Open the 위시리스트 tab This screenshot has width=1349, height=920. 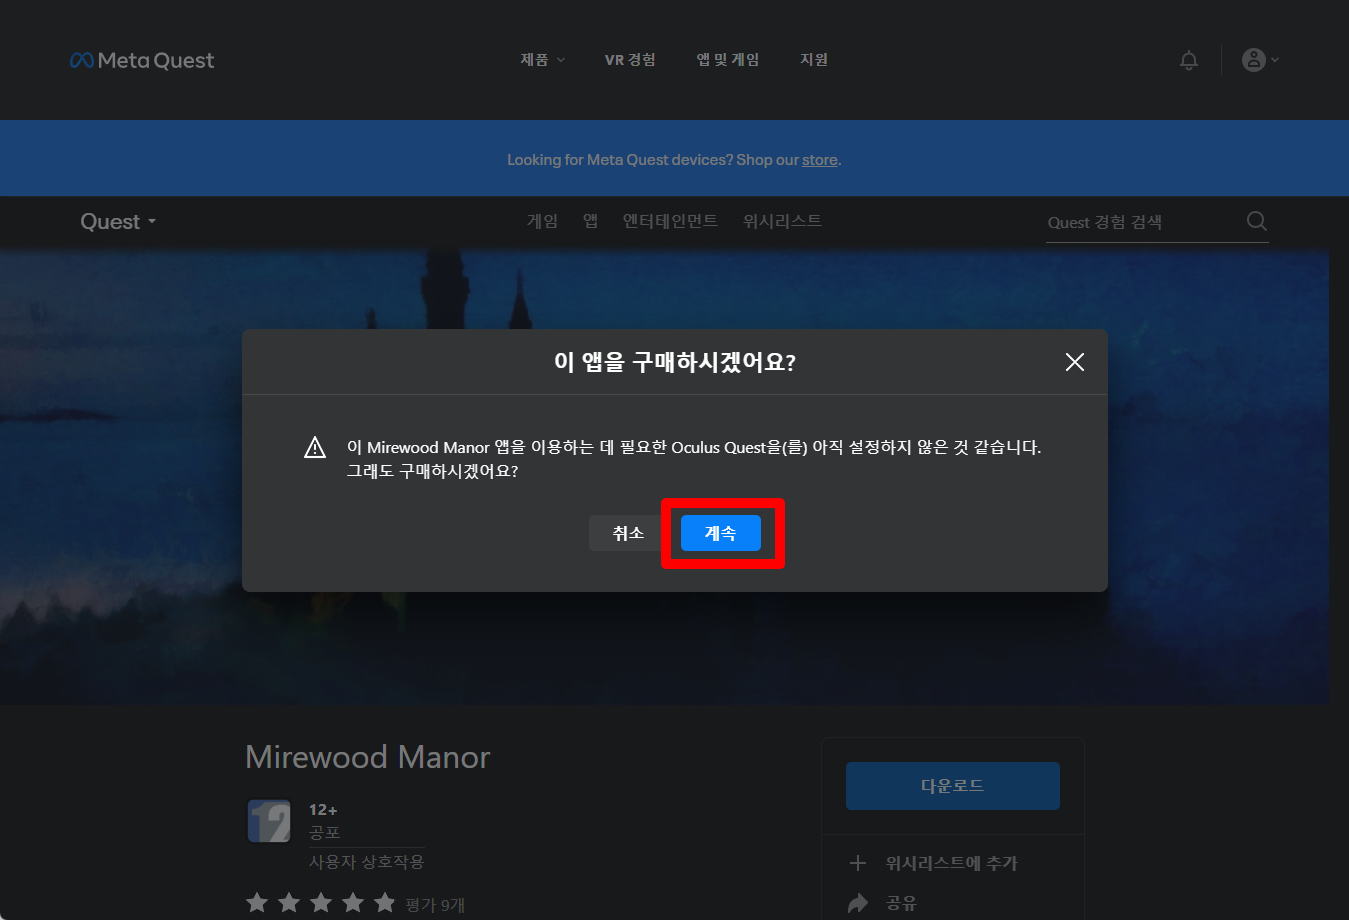pyautogui.click(x=782, y=221)
